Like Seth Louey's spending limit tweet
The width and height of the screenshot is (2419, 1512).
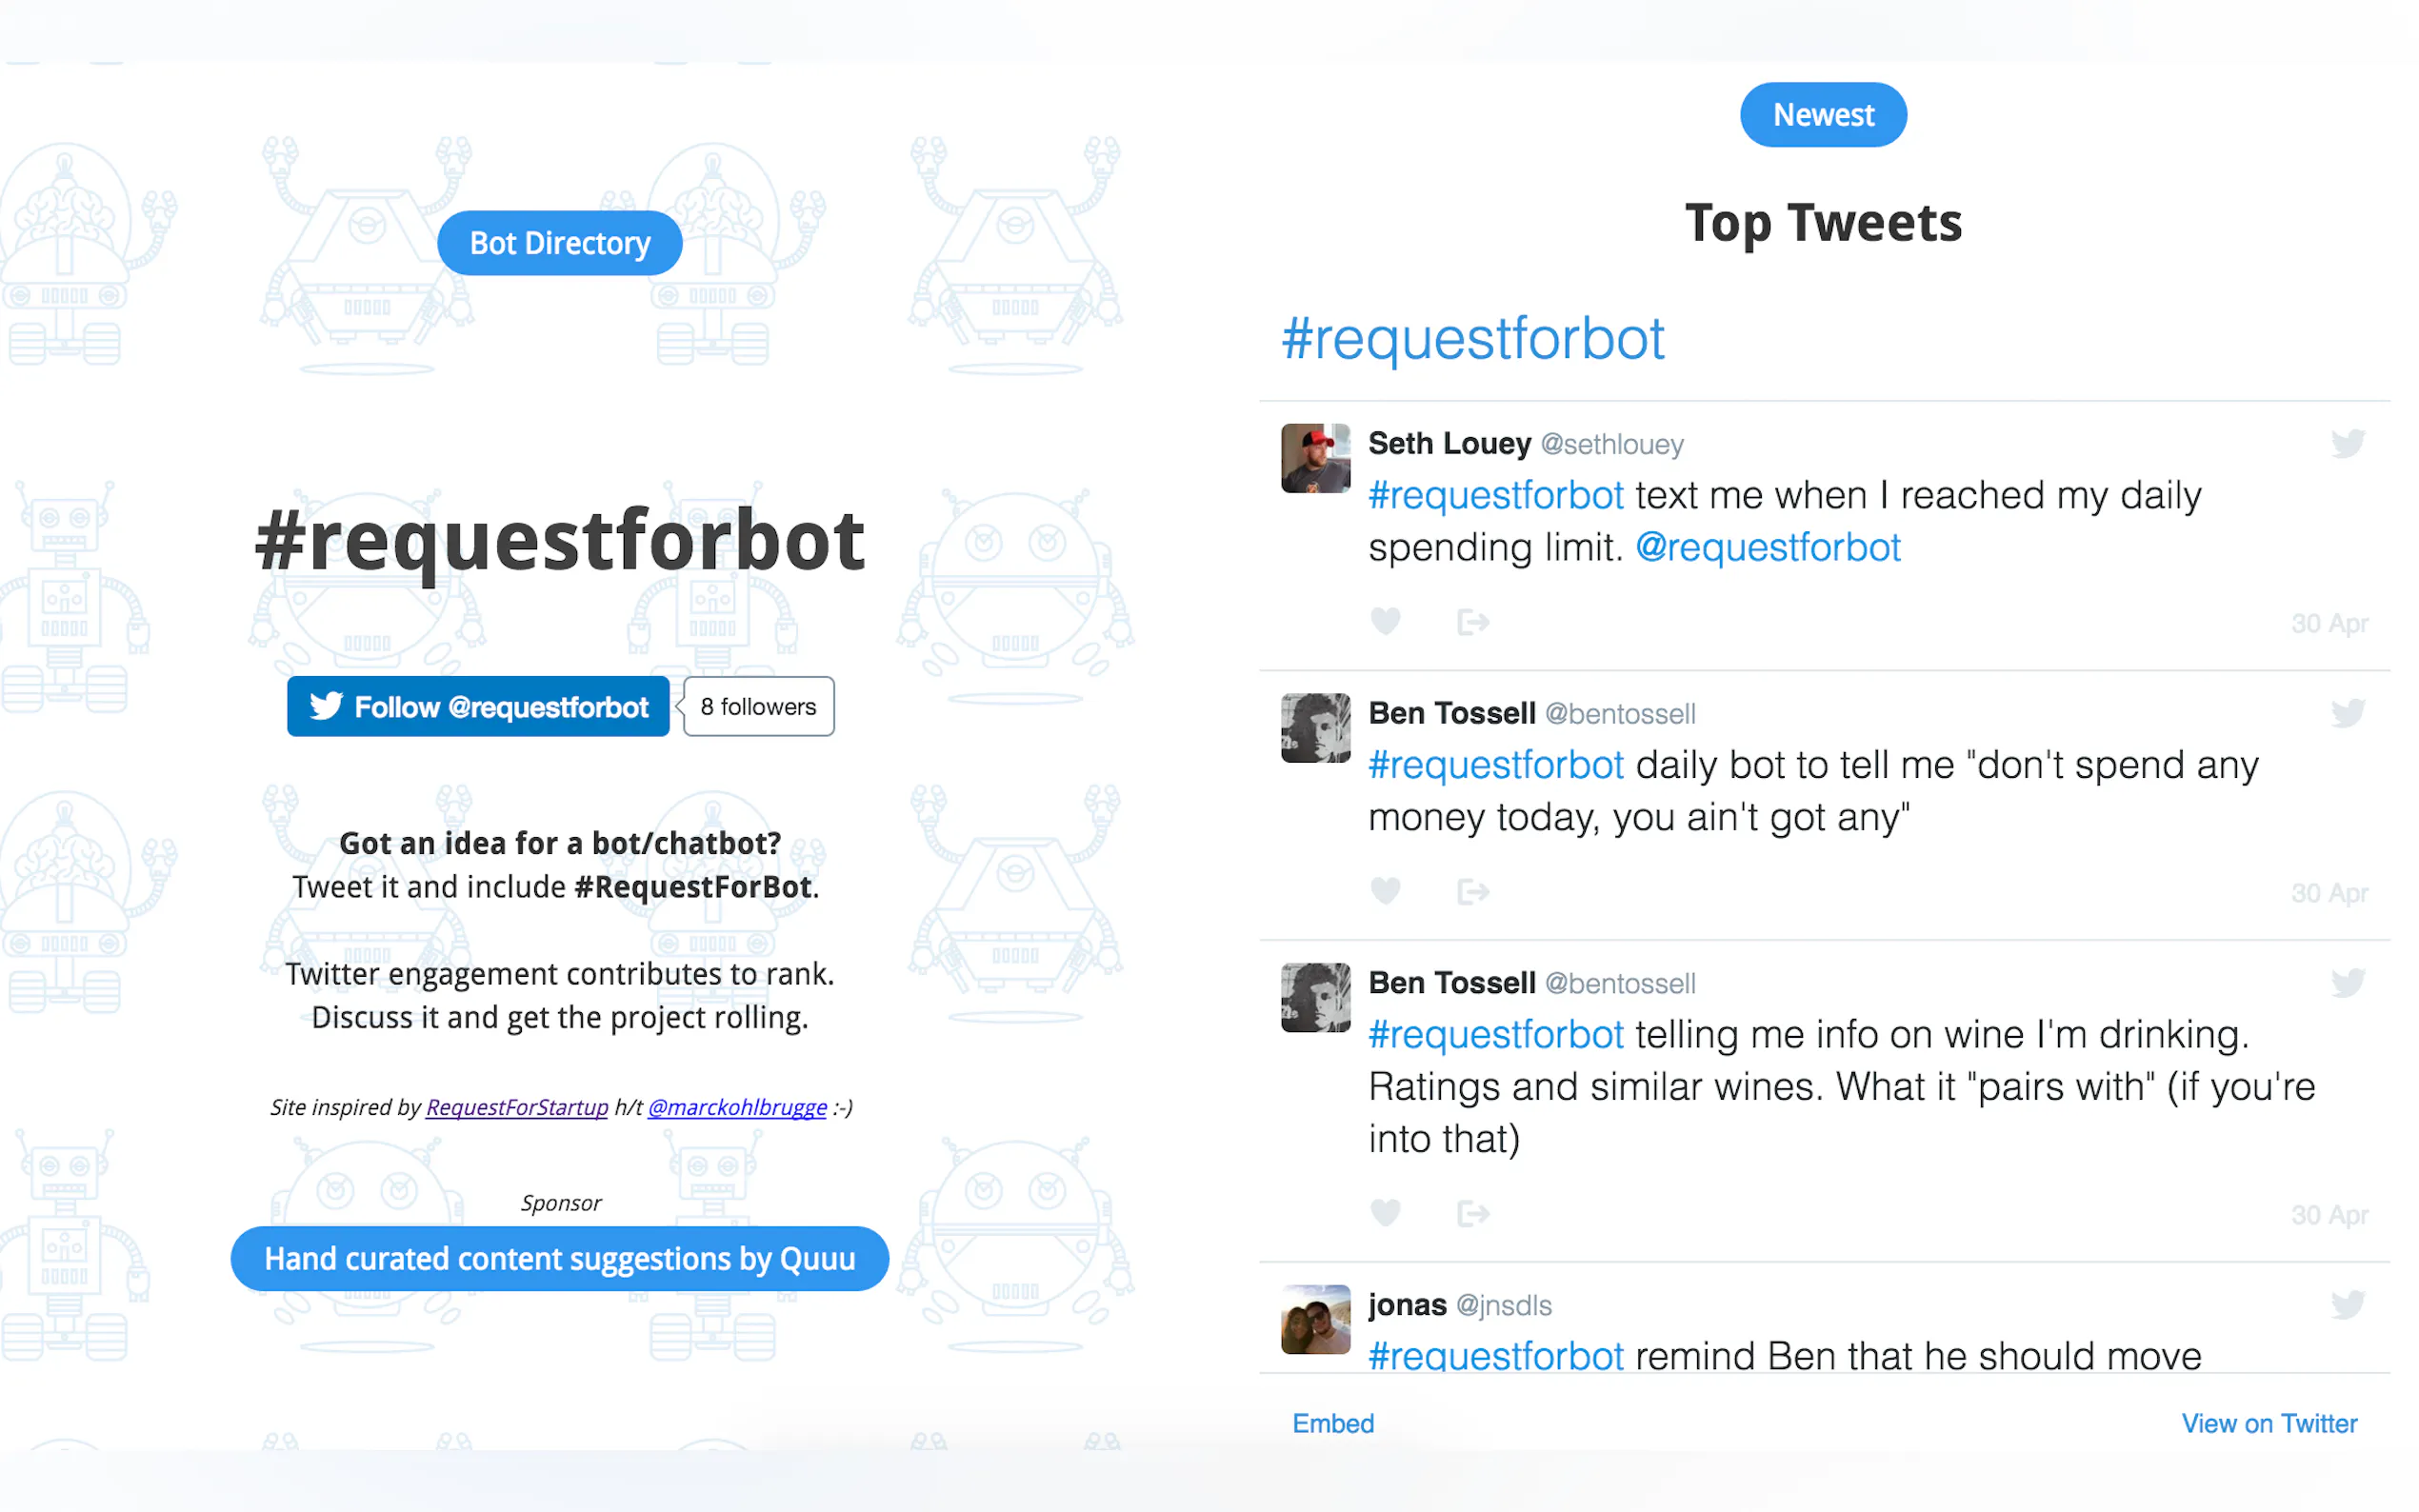[x=1385, y=622]
